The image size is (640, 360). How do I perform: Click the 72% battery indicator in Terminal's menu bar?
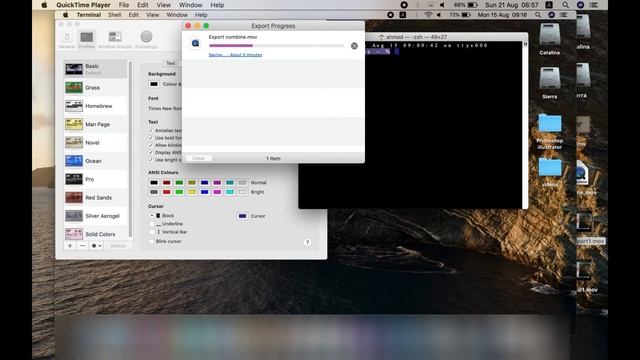point(460,15)
